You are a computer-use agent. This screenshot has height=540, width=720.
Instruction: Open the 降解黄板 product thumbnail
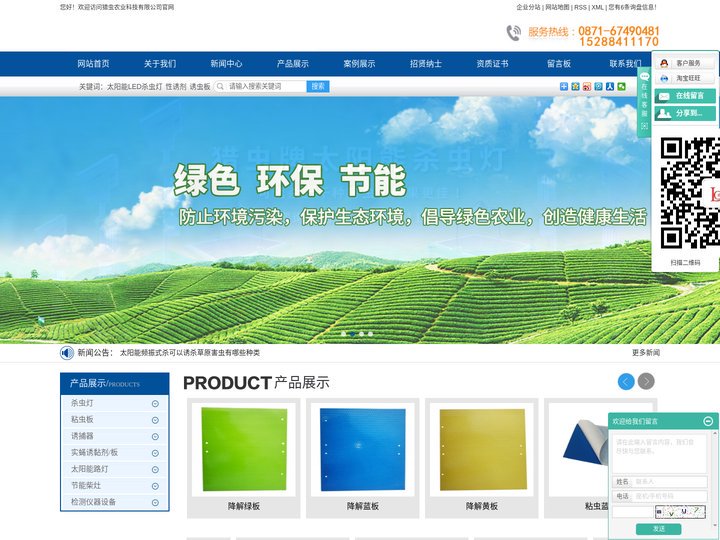[482, 450]
